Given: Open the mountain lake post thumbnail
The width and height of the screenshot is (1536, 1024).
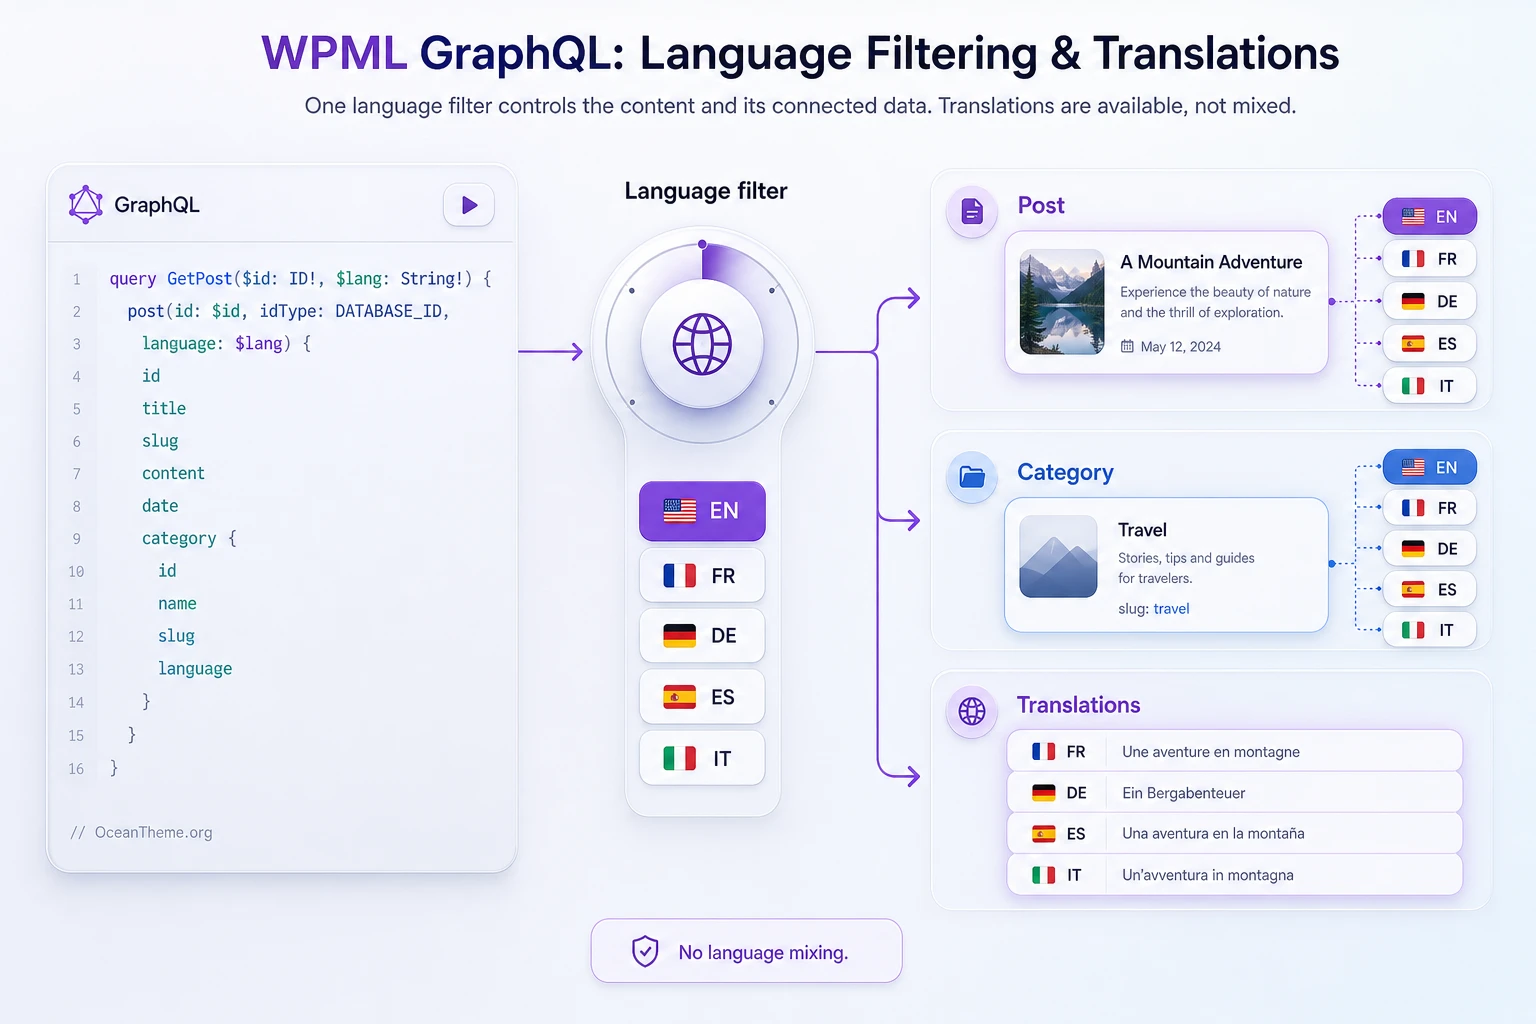Looking at the screenshot, I should pyautogui.click(x=1062, y=302).
